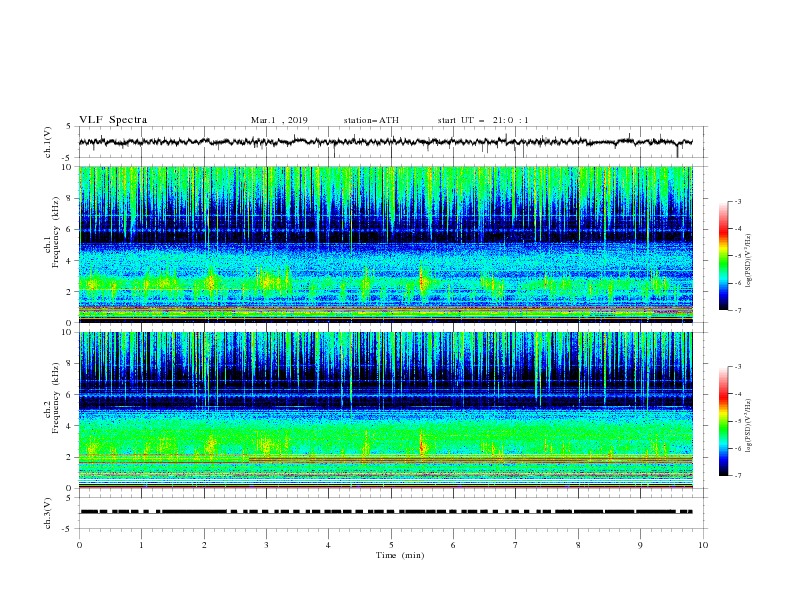Click the "-5" tick on ch.3(V) axis
Image resolution: width=792 pixels, height=612 pixels.
[68, 529]
